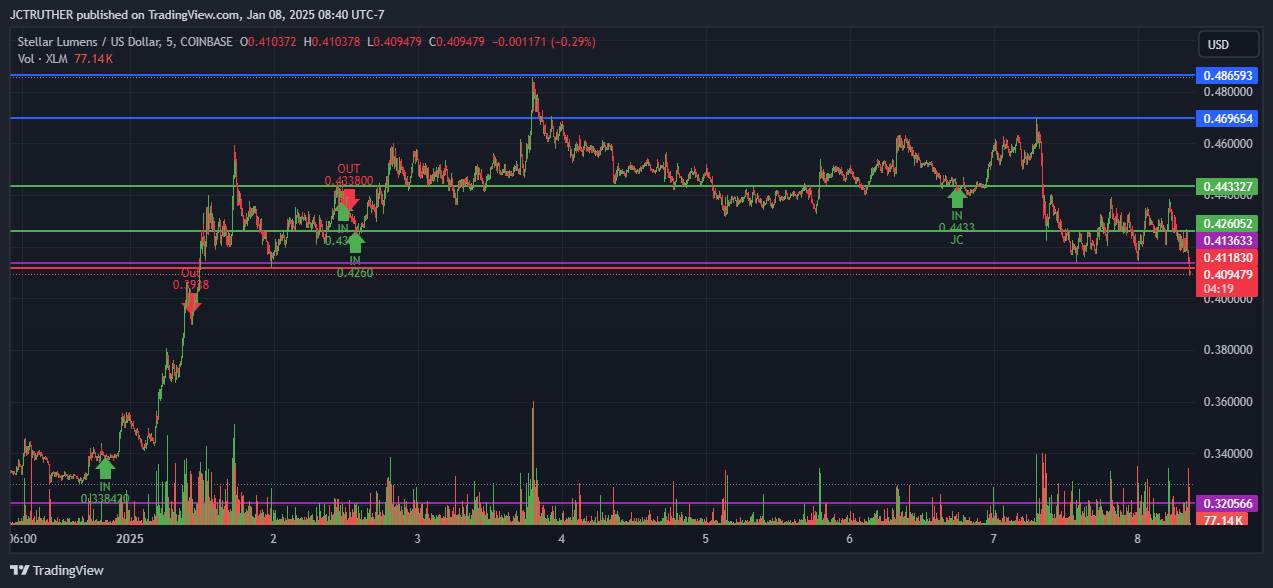
Task: Click the 0.486593 blue price label
Action: coord(1225,76)
